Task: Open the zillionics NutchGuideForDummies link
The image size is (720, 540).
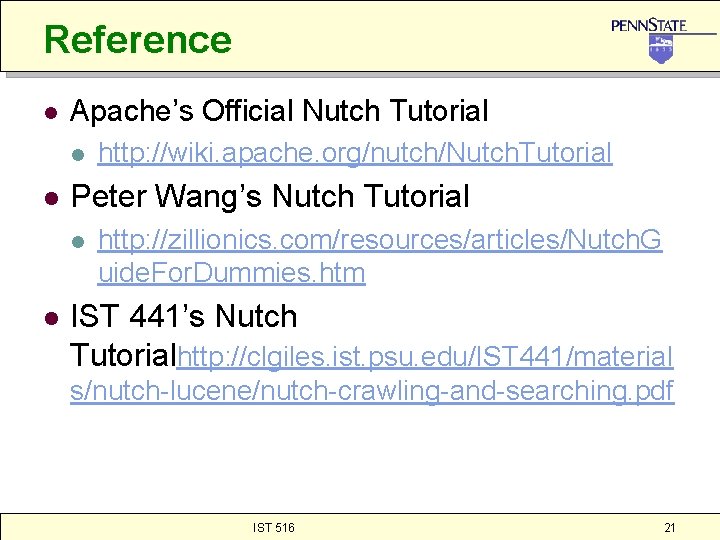Action: coord(380,256)
